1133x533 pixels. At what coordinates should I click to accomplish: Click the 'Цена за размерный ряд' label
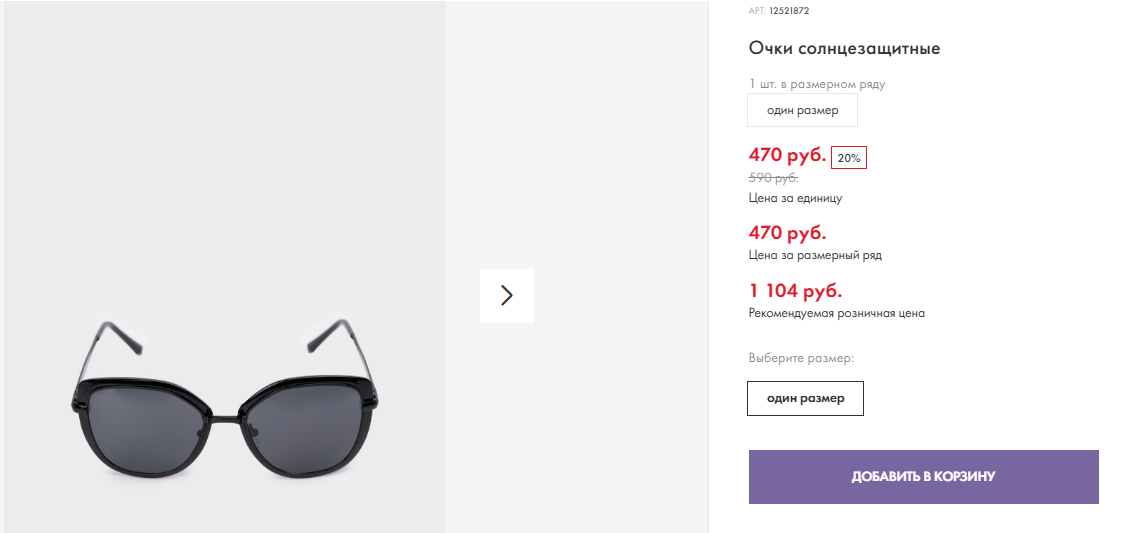click(815, 255)
